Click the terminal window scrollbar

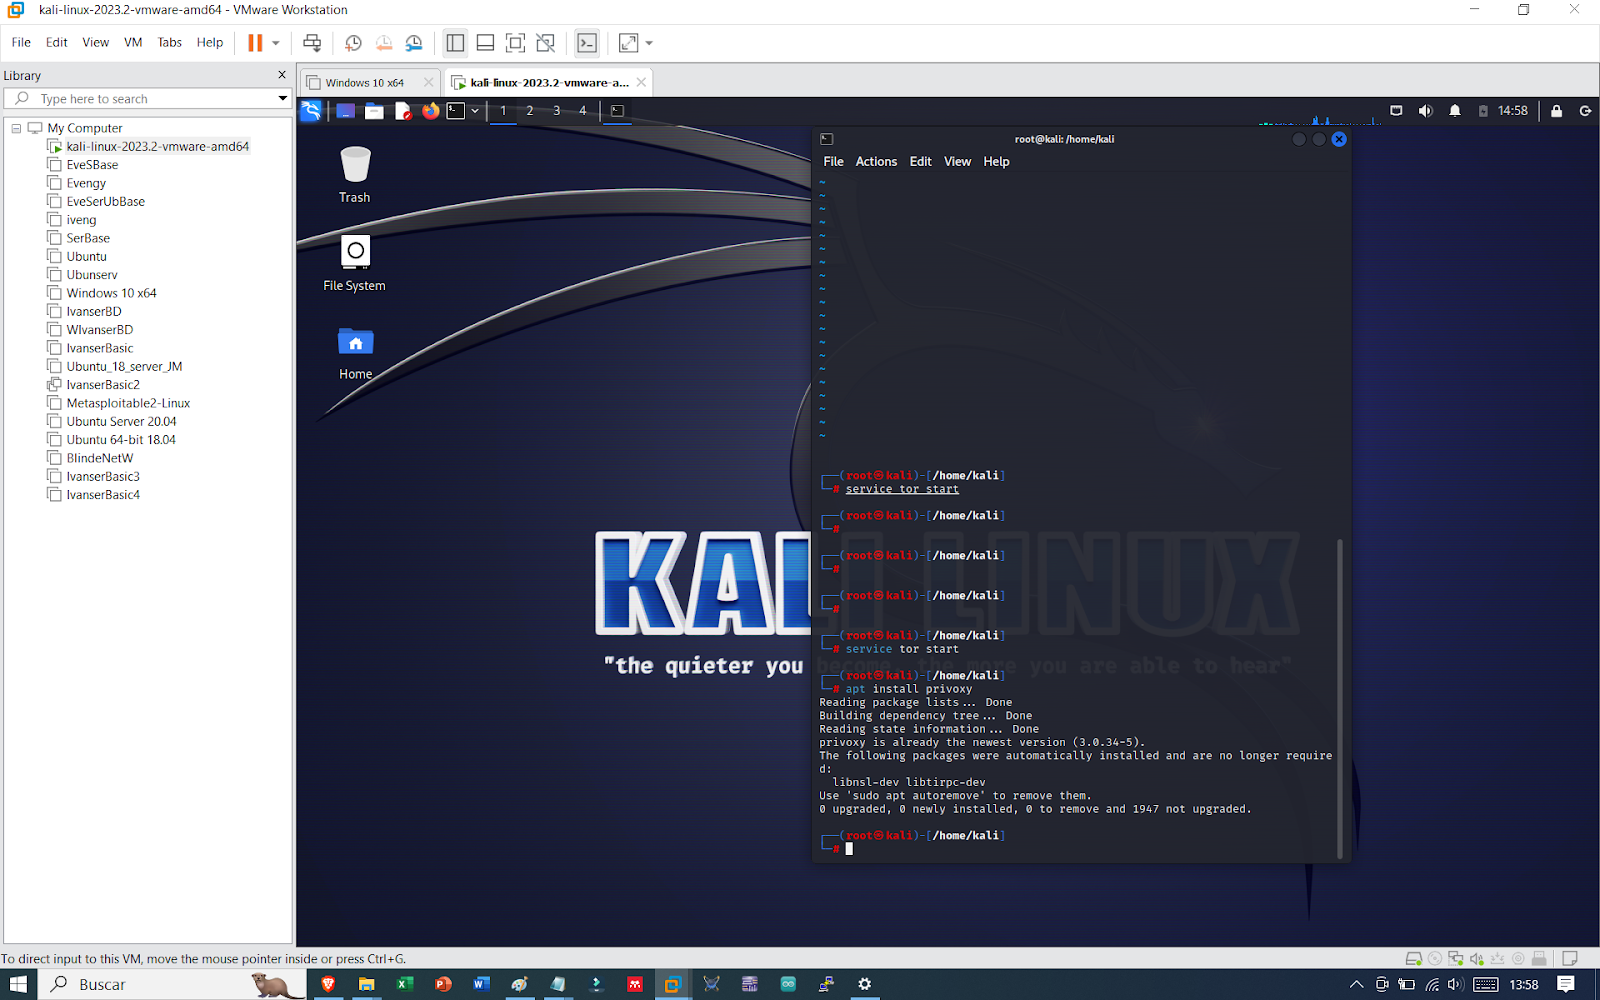point(1340,698)
